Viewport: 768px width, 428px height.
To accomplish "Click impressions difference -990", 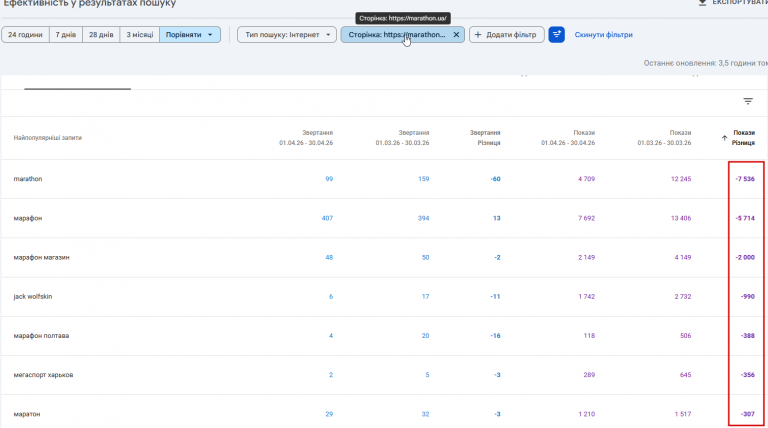I will pos(748,297).
